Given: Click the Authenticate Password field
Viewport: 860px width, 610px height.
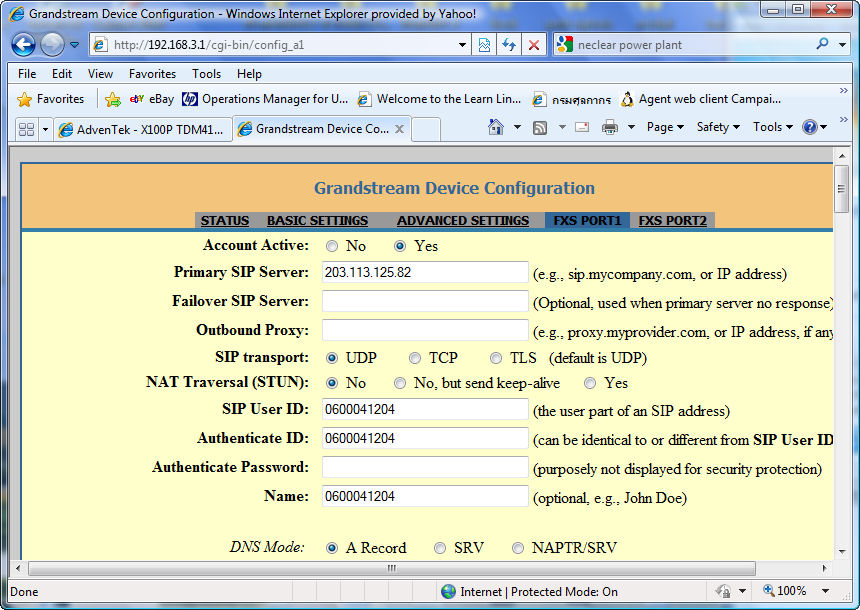Looking at the screenshot, I should tap(425, 467).
